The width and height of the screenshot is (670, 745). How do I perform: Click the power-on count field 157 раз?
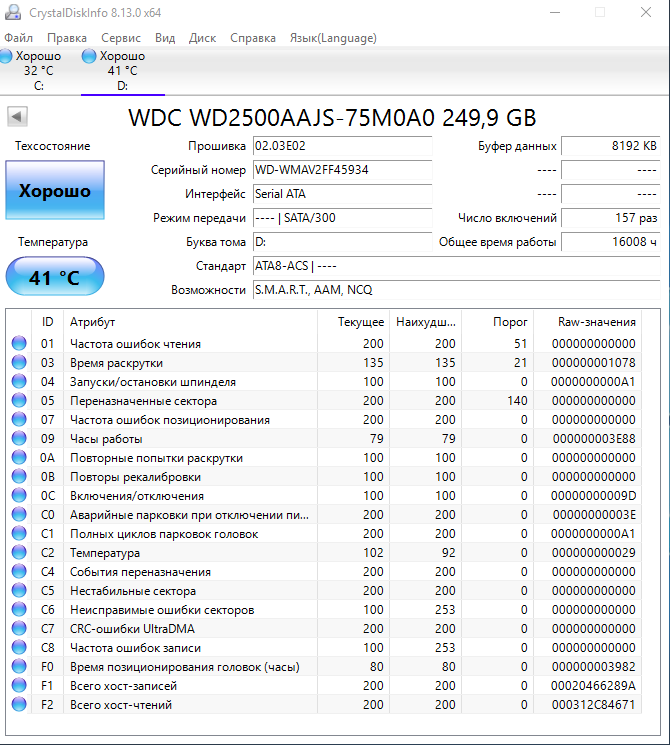611,218
